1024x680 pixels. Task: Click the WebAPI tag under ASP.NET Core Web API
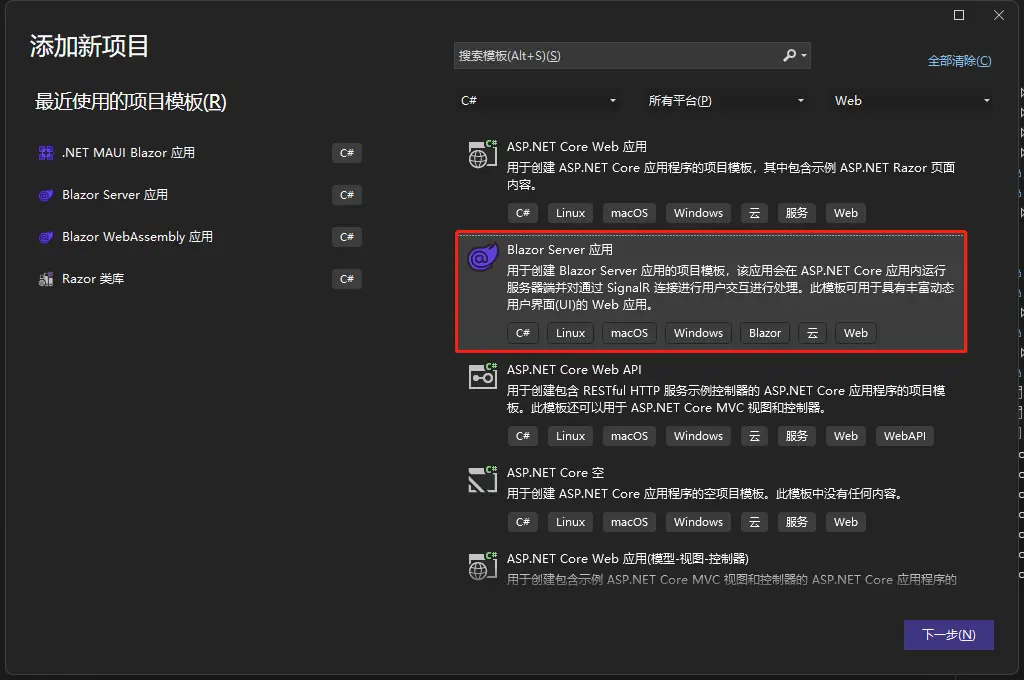pos(904,436)
